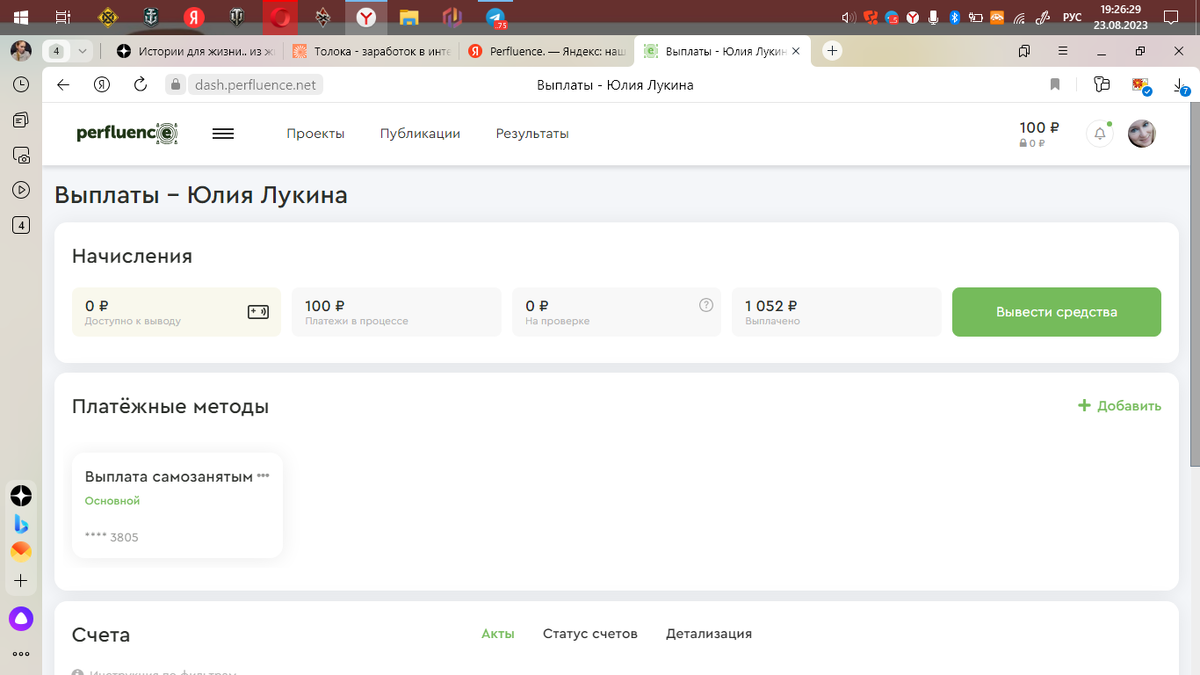This screenshot has height=675, width=1200.
Task: Click the Yandex Я home button
Action: pyautogui.click(x=101, y=85)
